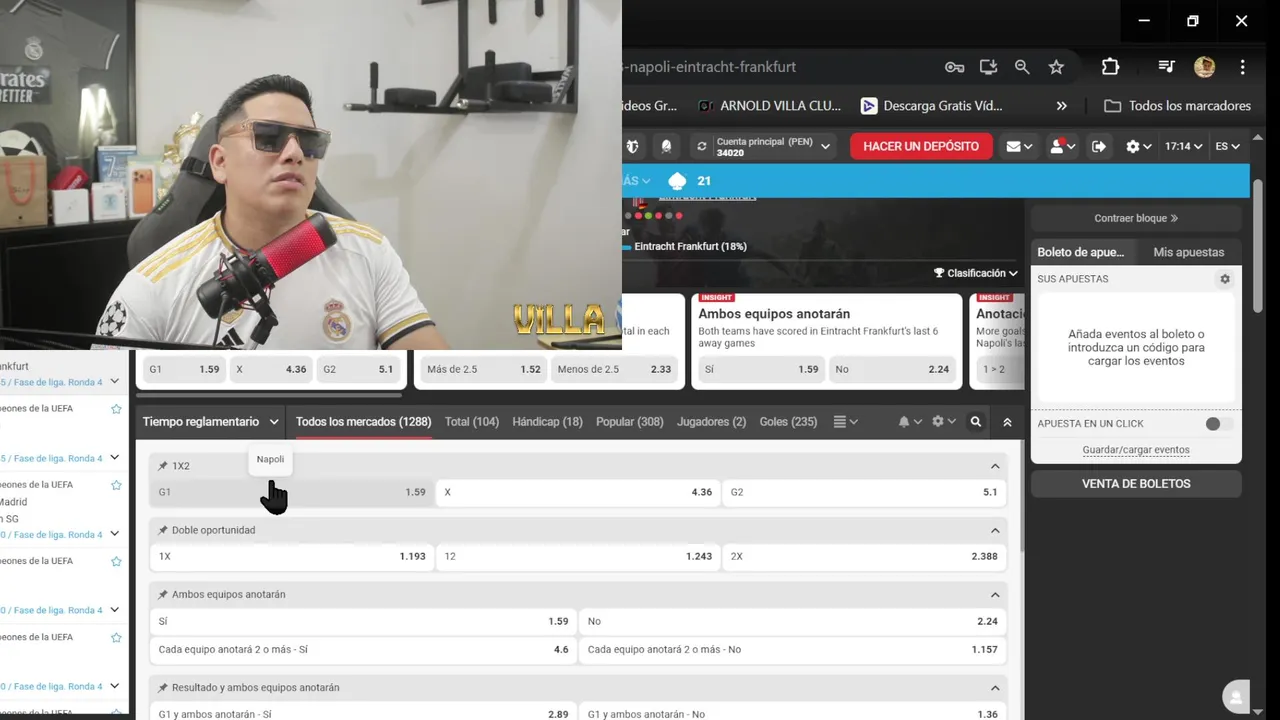Select Todos los mercados (1288) tab
1280x720 pixels.
point(363,422)
